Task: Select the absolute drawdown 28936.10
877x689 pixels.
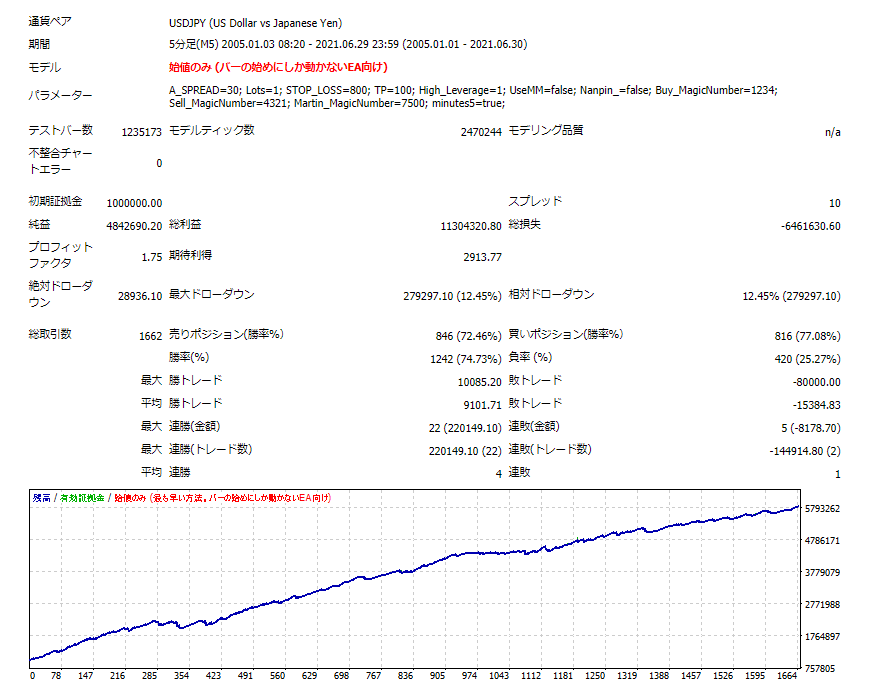Action: 140,296
